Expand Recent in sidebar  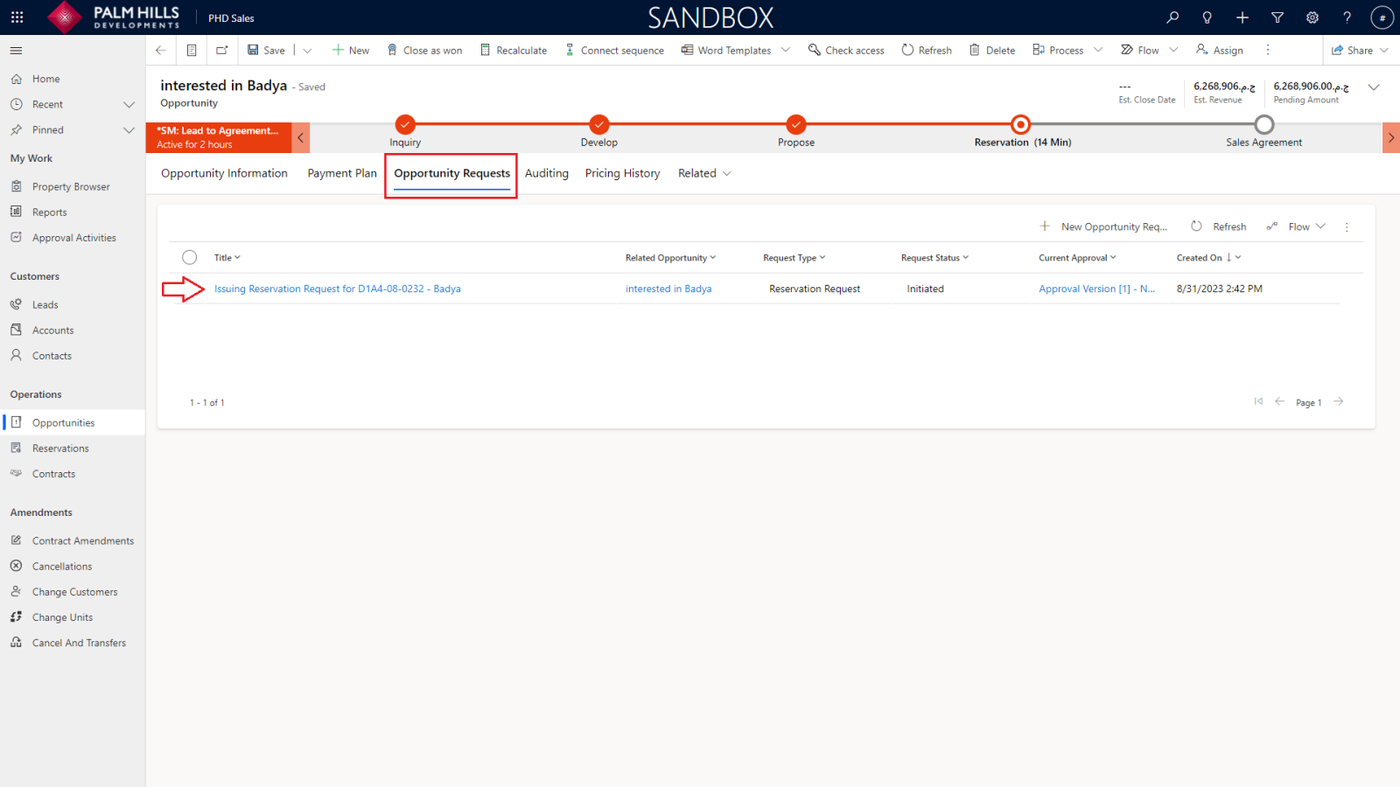point(129,104)
